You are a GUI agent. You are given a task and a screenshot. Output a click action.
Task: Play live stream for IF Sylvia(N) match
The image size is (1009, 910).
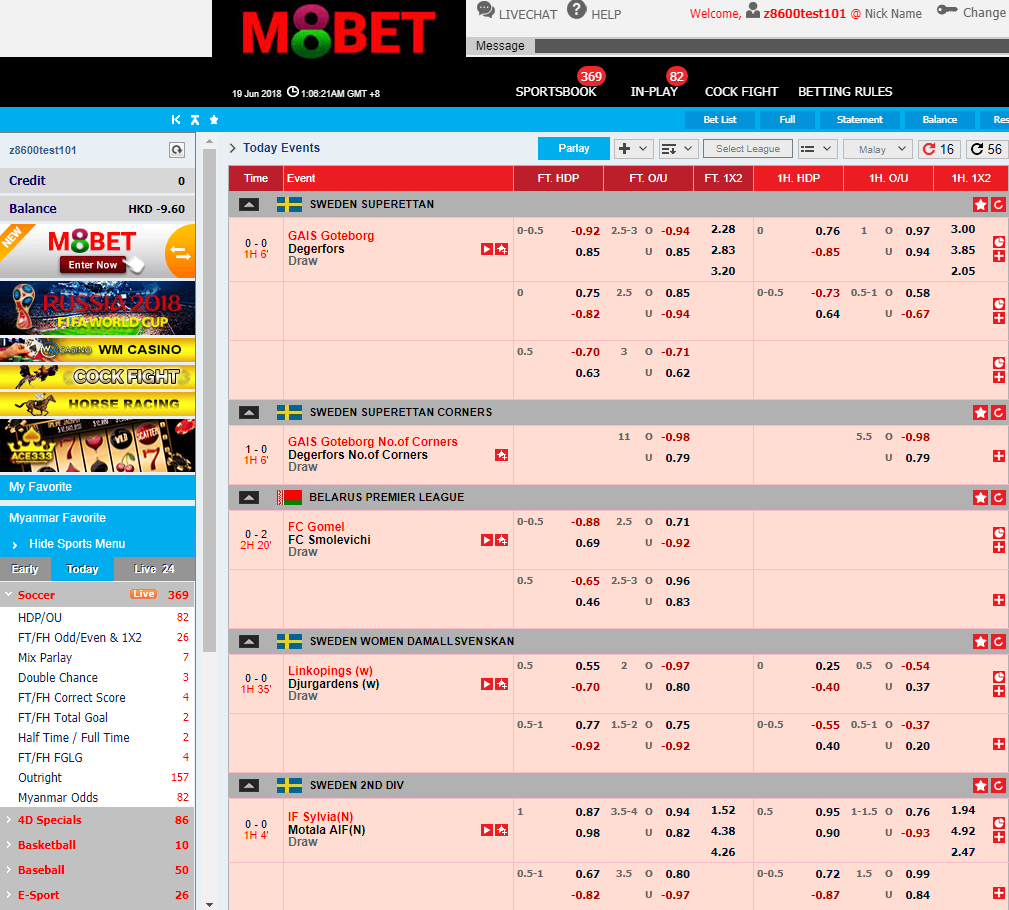[487, 830]
